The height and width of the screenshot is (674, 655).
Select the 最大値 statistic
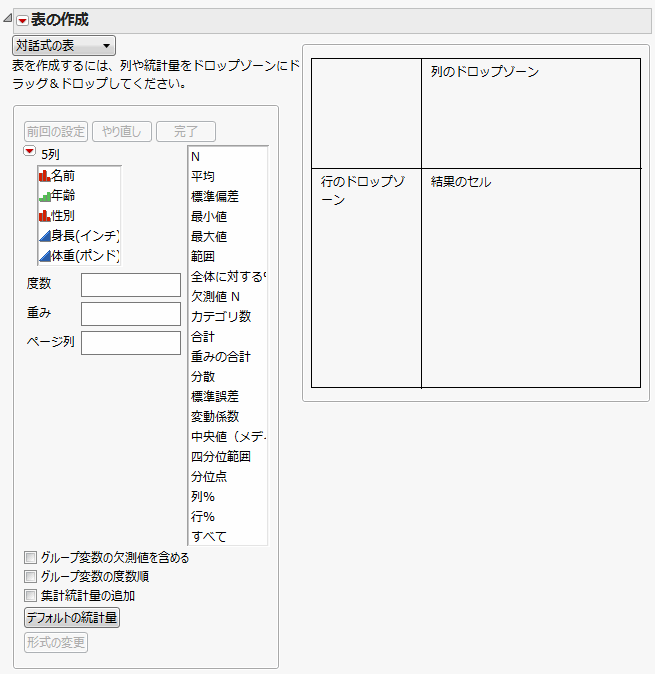tap(228, 237)
